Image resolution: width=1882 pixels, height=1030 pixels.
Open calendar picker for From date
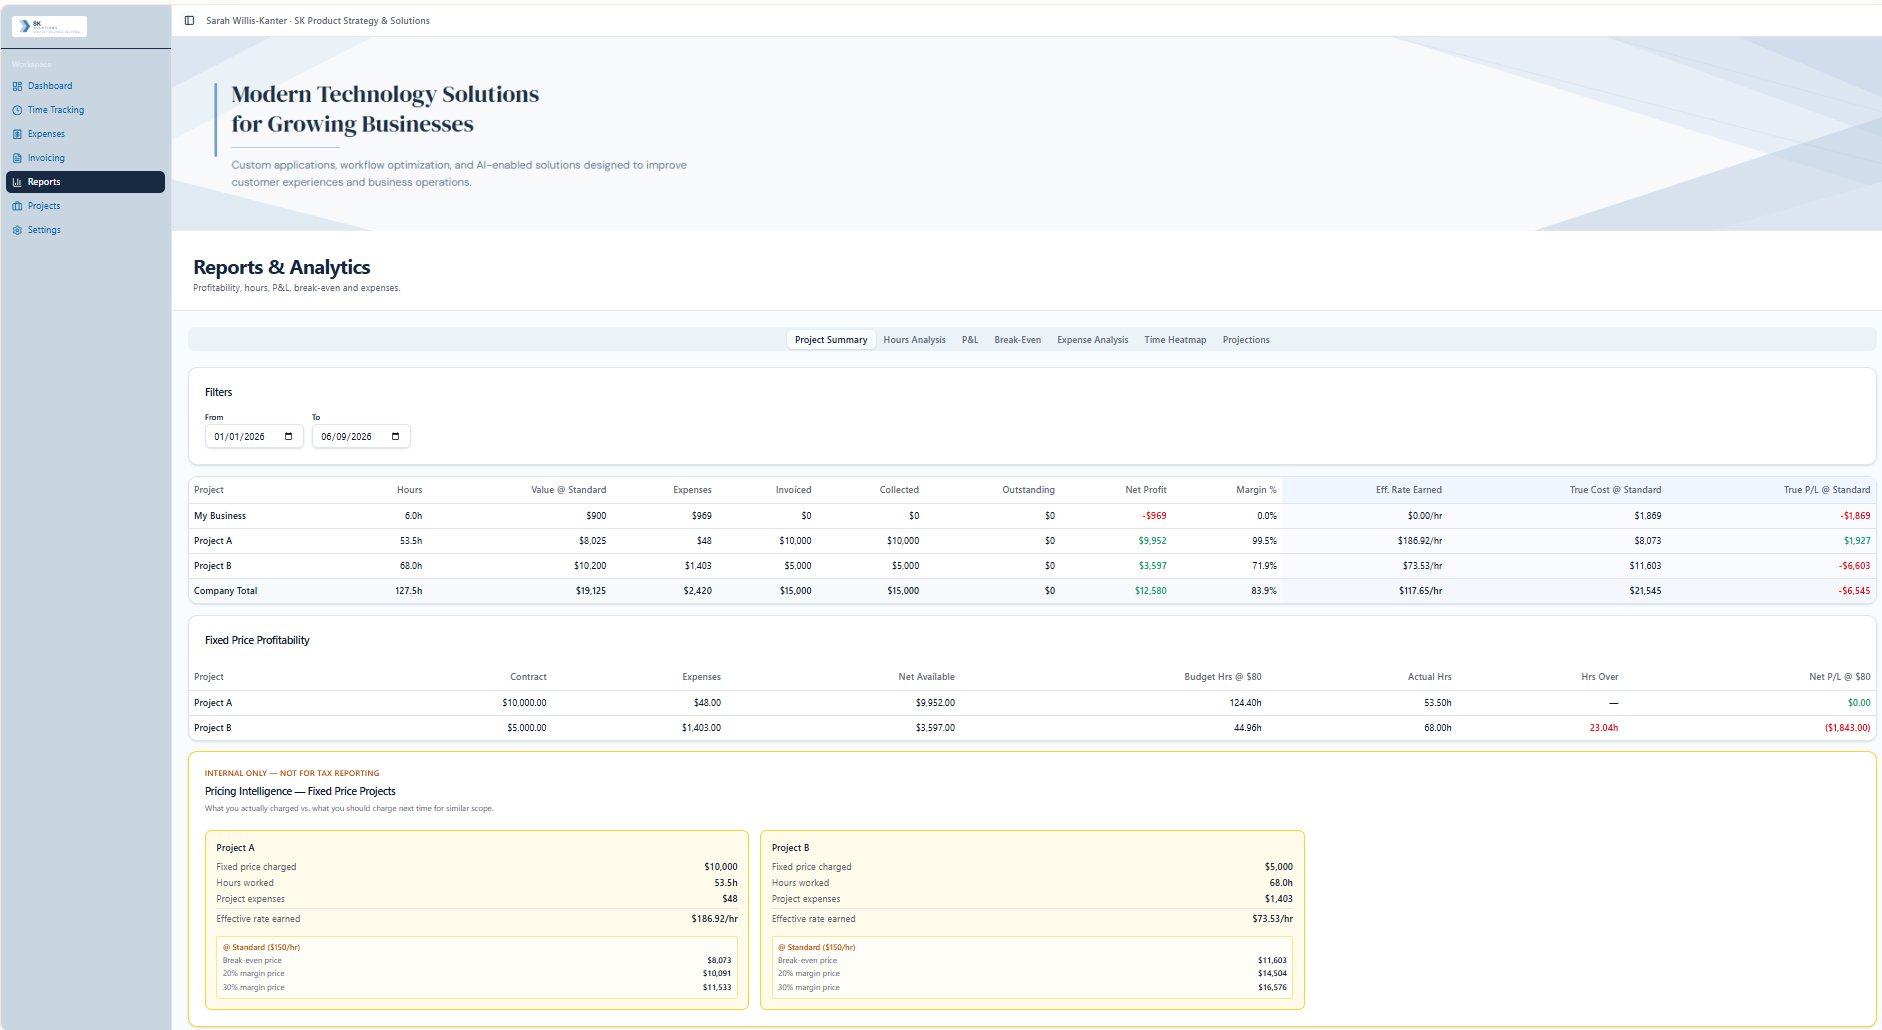[x=288, y=436]
